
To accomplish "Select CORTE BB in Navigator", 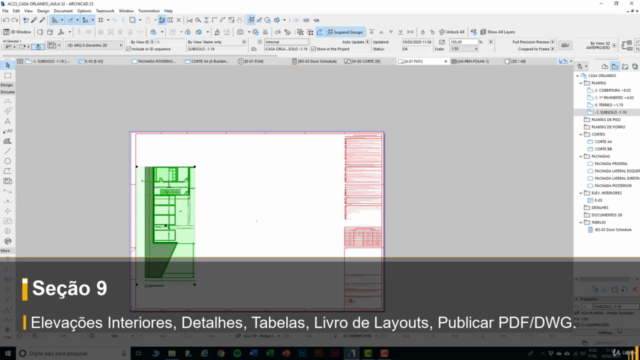I will click(600, 149).
